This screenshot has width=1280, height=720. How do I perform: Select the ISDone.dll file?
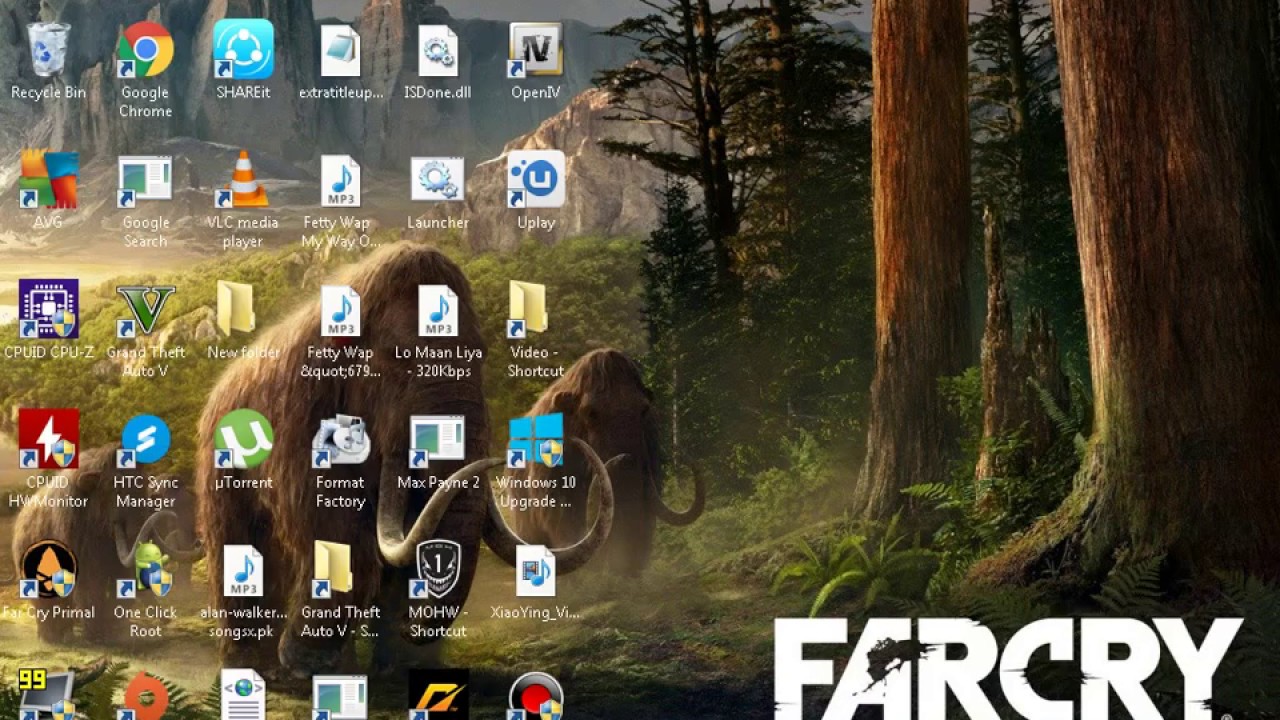point(437,51)
